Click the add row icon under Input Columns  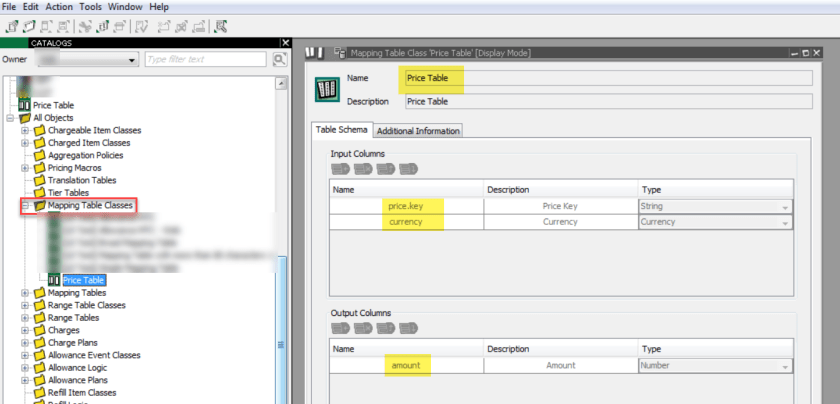340,169
